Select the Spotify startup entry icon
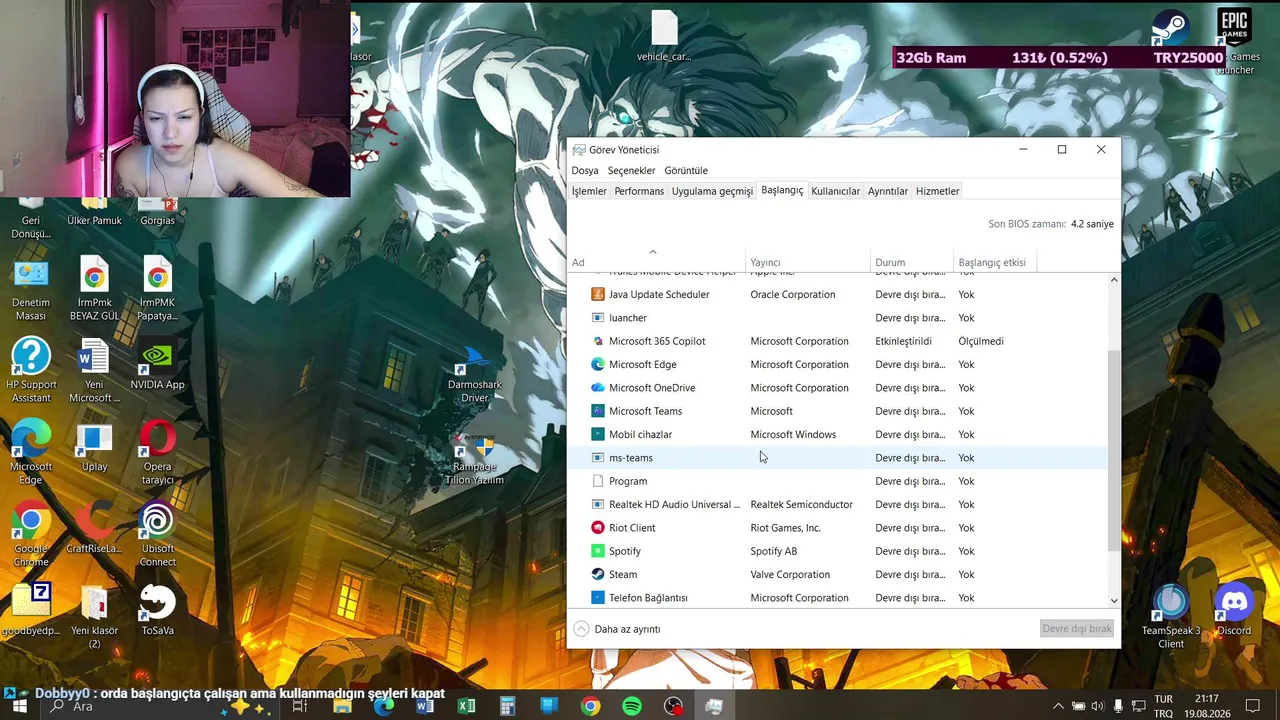Image resolution: width=1280 pixels, height=720 pixels. [598, 551]
